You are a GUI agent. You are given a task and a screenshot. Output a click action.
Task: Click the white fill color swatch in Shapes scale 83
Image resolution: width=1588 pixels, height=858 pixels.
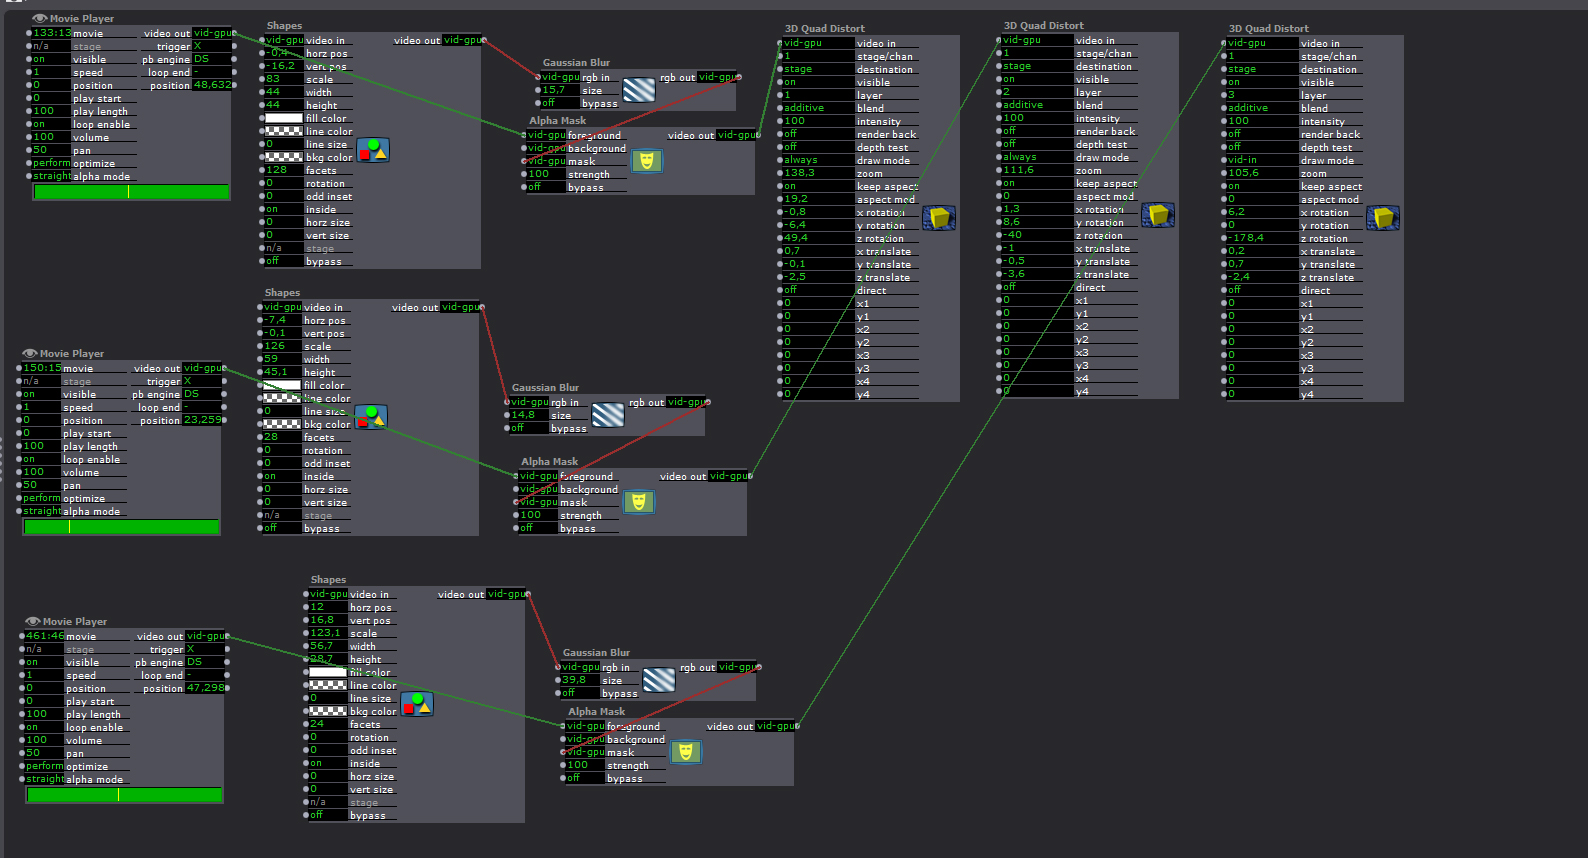tap(283, 118)
